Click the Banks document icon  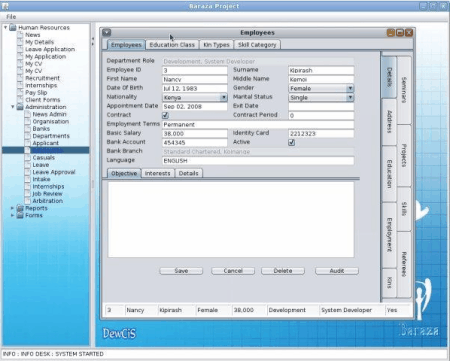click(27, 129)
